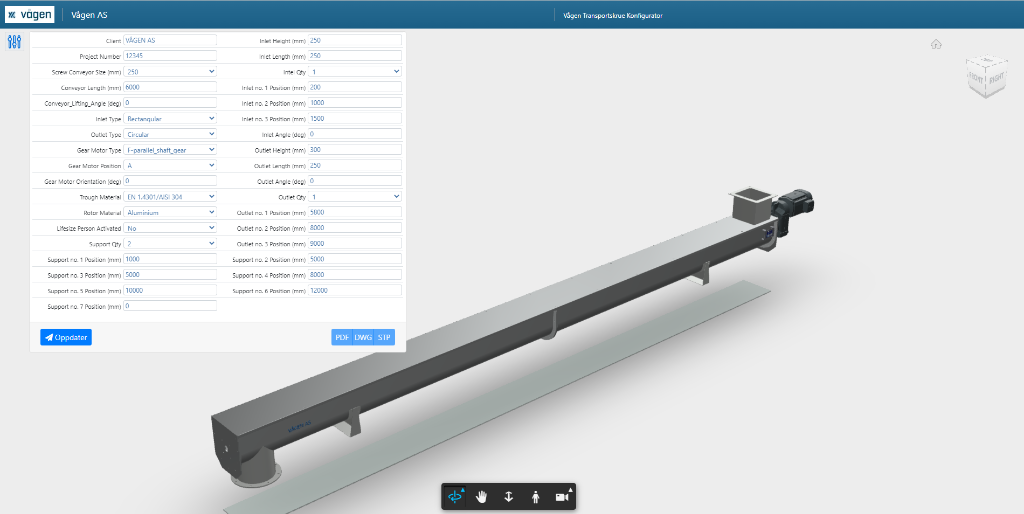
Task: Click the Vågen AS header title
Action: point(89,15)
